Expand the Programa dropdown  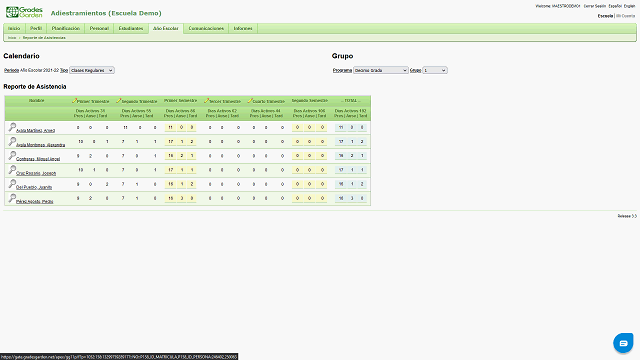(380, 70)
